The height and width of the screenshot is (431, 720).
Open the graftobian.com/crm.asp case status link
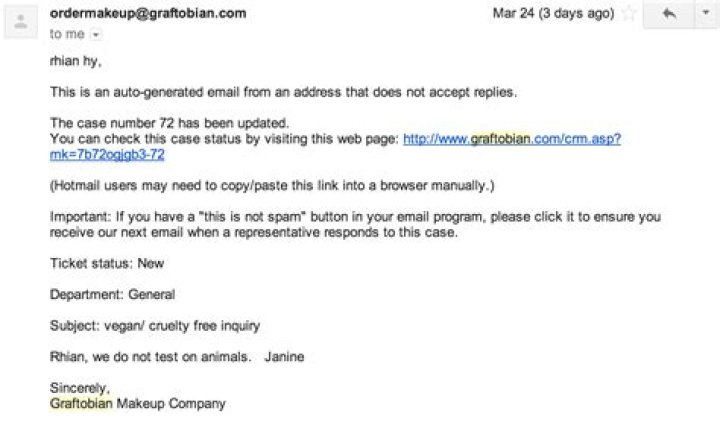click(511, 139)
